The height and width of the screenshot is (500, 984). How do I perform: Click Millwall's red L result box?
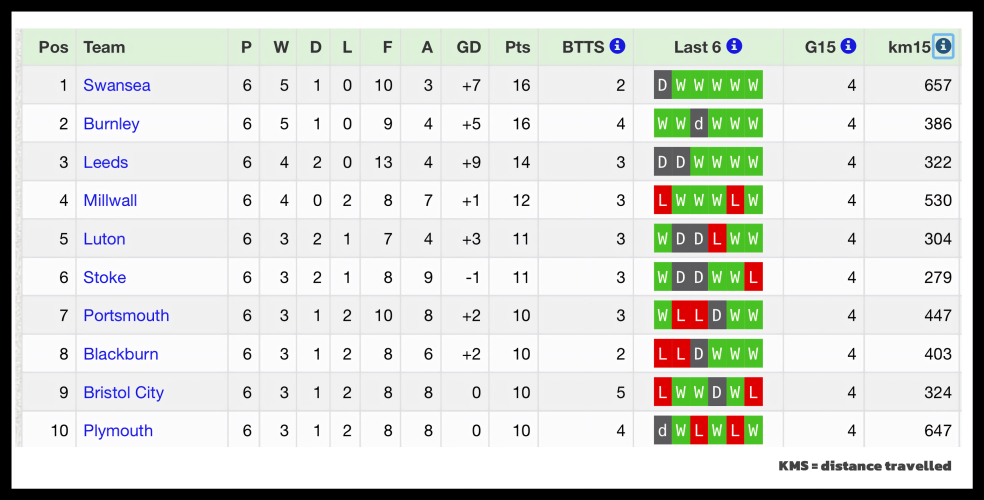point(663,200)
